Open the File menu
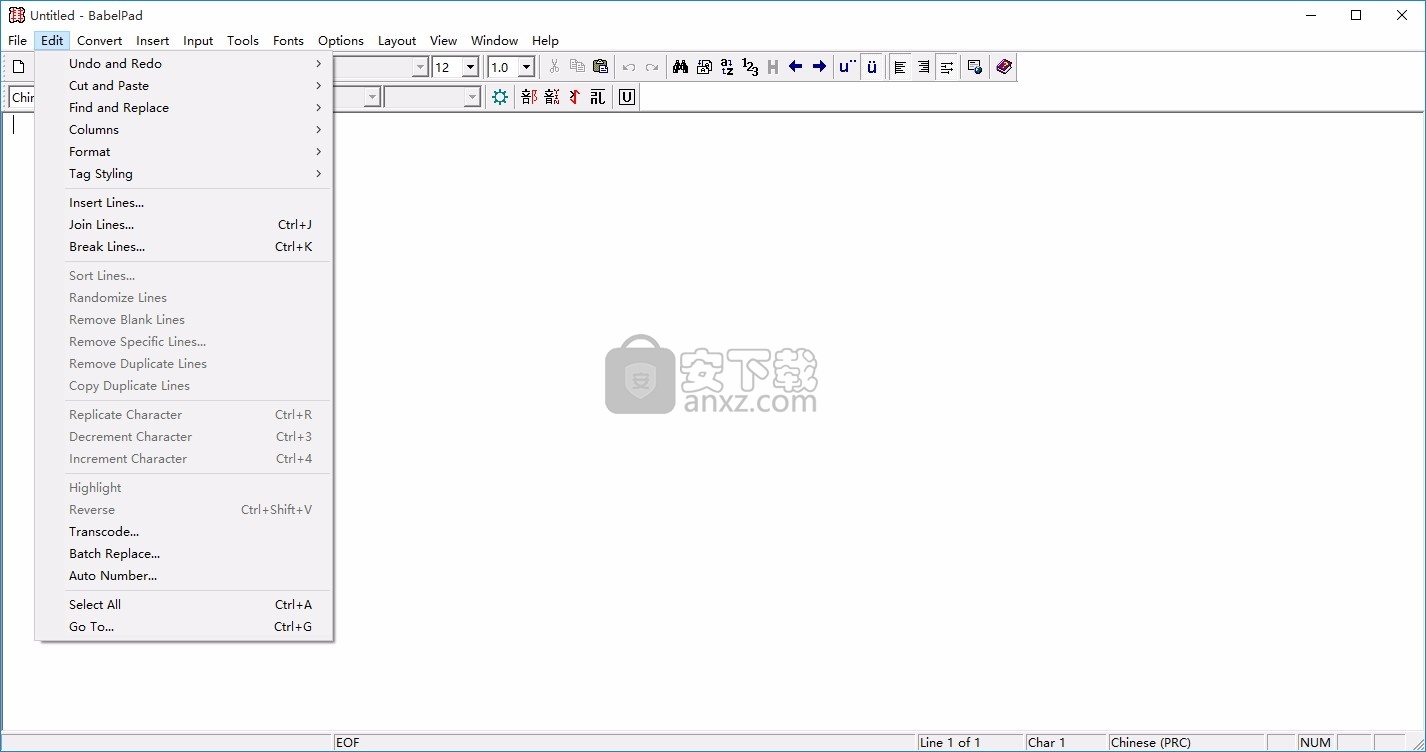Screen dimensions: 1426x752 [17, 41]
